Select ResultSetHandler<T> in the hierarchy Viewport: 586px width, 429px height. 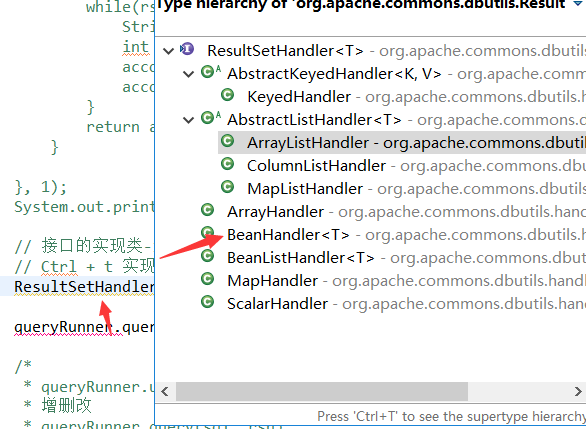tap(286, 51)
